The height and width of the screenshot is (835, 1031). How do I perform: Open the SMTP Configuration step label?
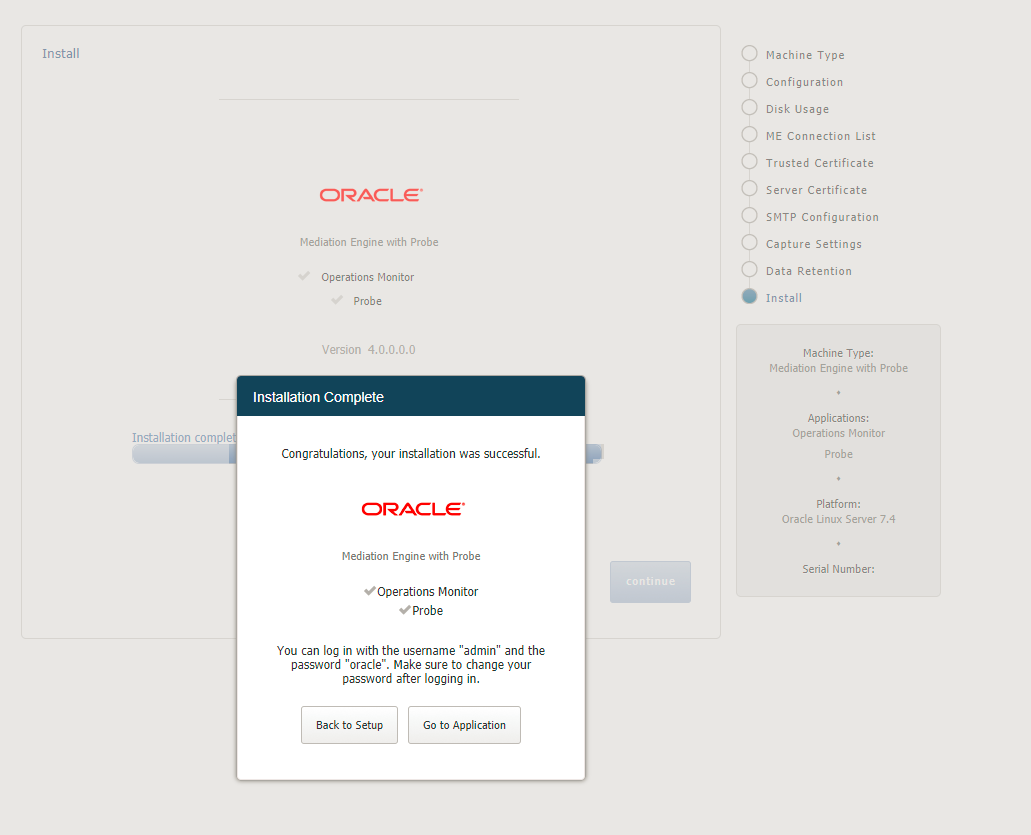pyautogui.click(x=822, y=217)
